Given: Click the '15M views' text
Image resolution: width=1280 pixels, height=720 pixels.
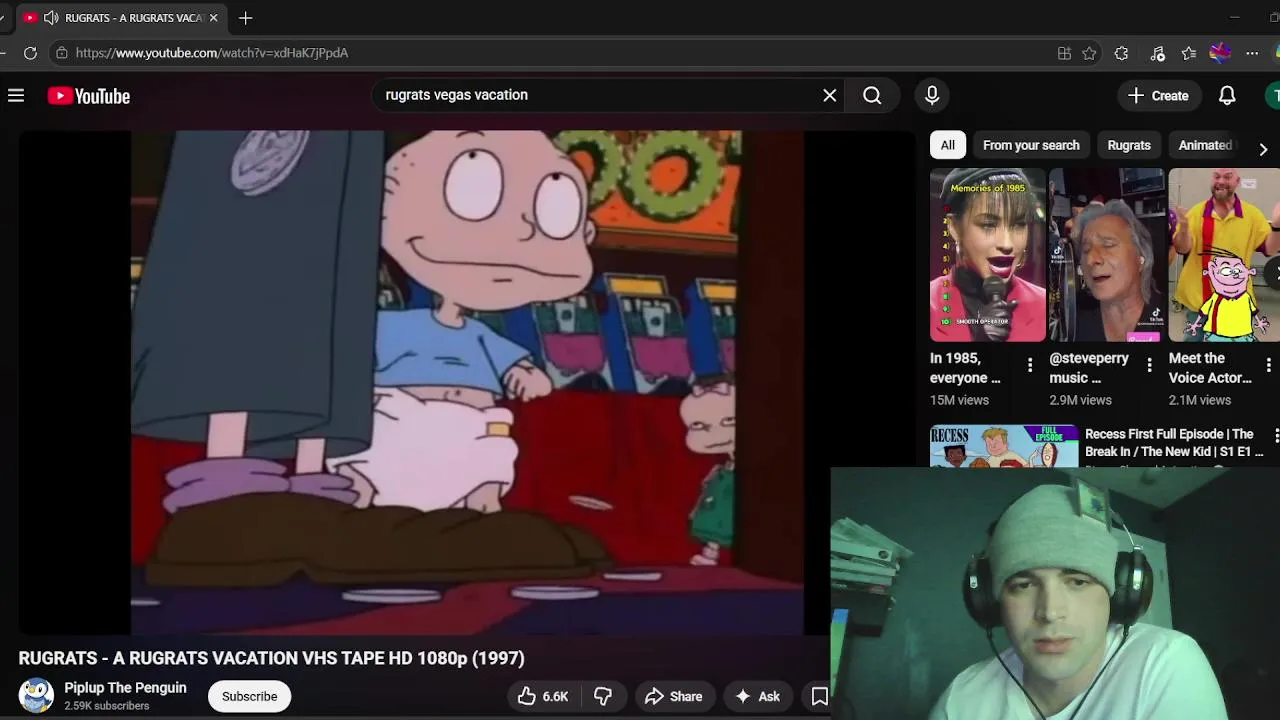Looking at the screenshot, I should point(959,400).
